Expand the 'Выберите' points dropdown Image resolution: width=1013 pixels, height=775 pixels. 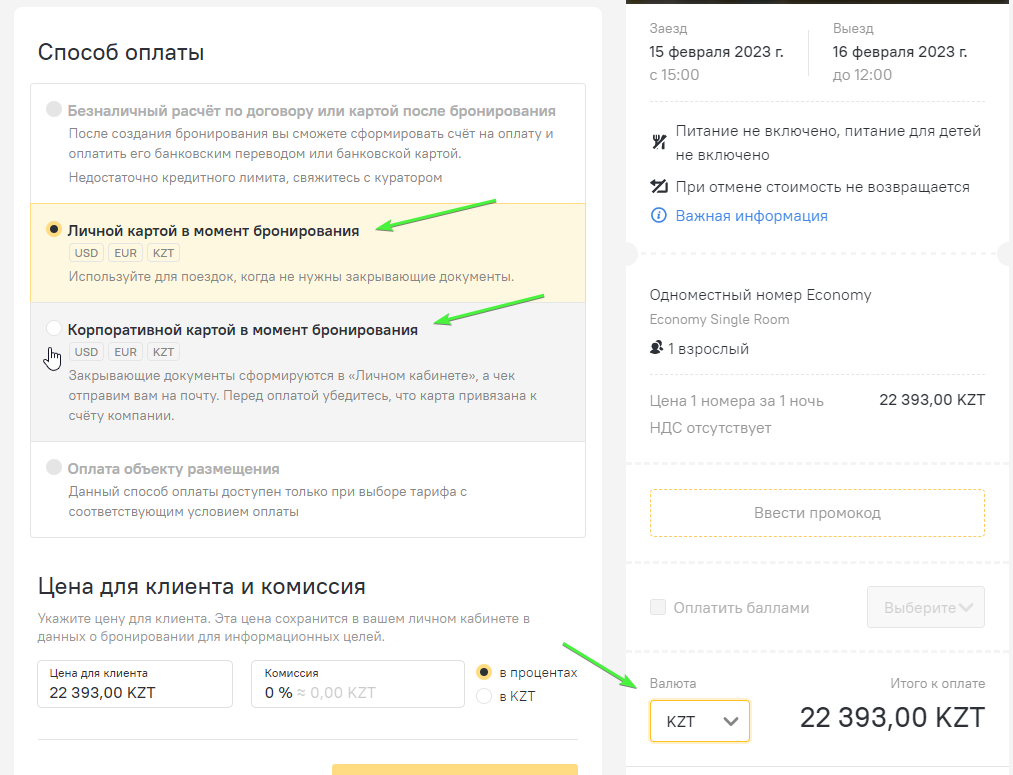coord(925,607)
